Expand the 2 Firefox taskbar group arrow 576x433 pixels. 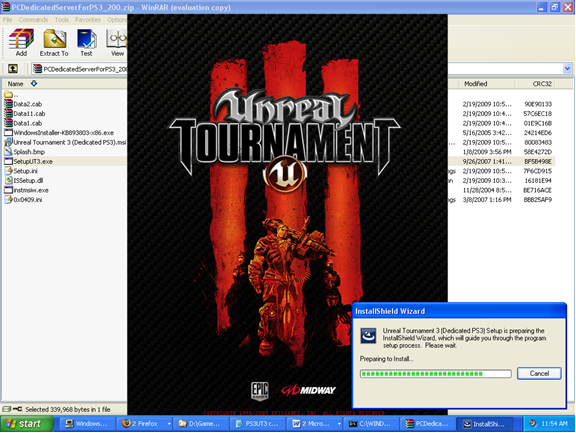click(169, 424)
